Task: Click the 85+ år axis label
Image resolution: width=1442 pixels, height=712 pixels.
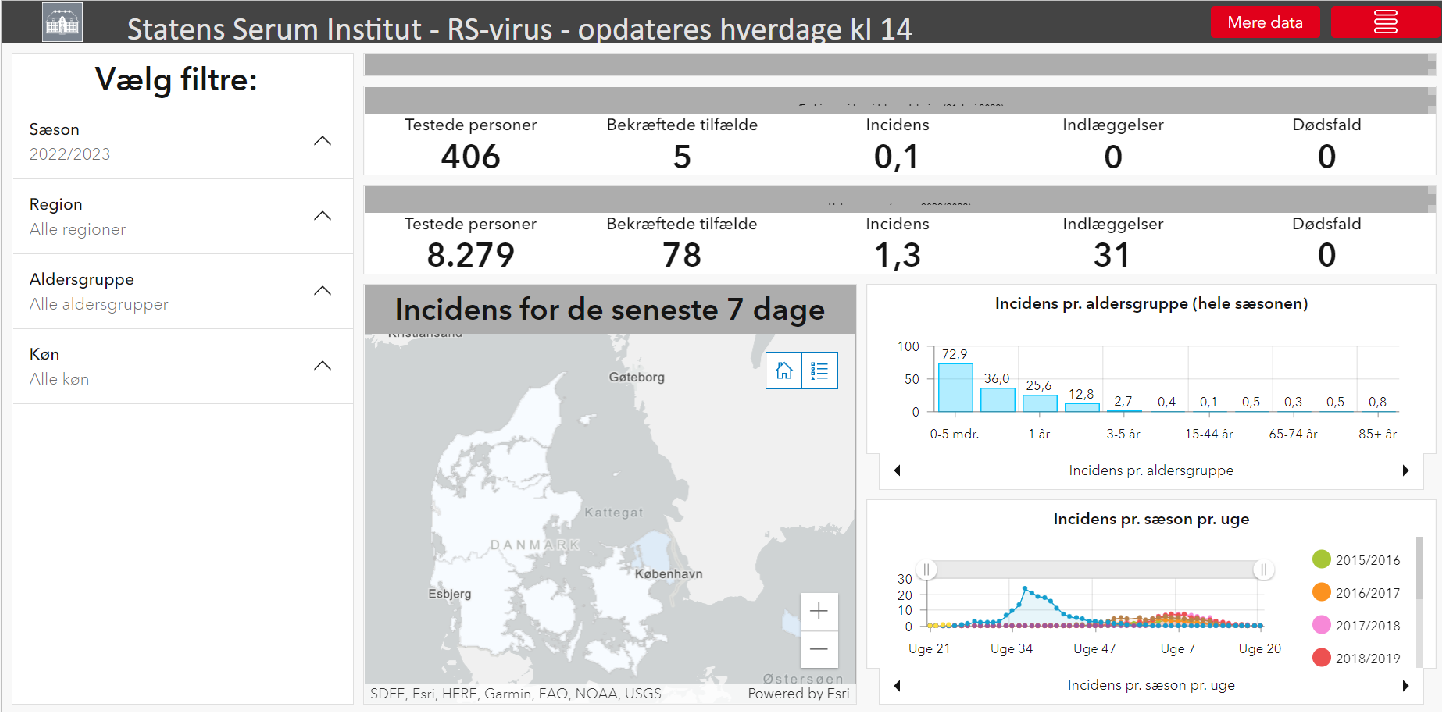Action: coord(1376,434)
